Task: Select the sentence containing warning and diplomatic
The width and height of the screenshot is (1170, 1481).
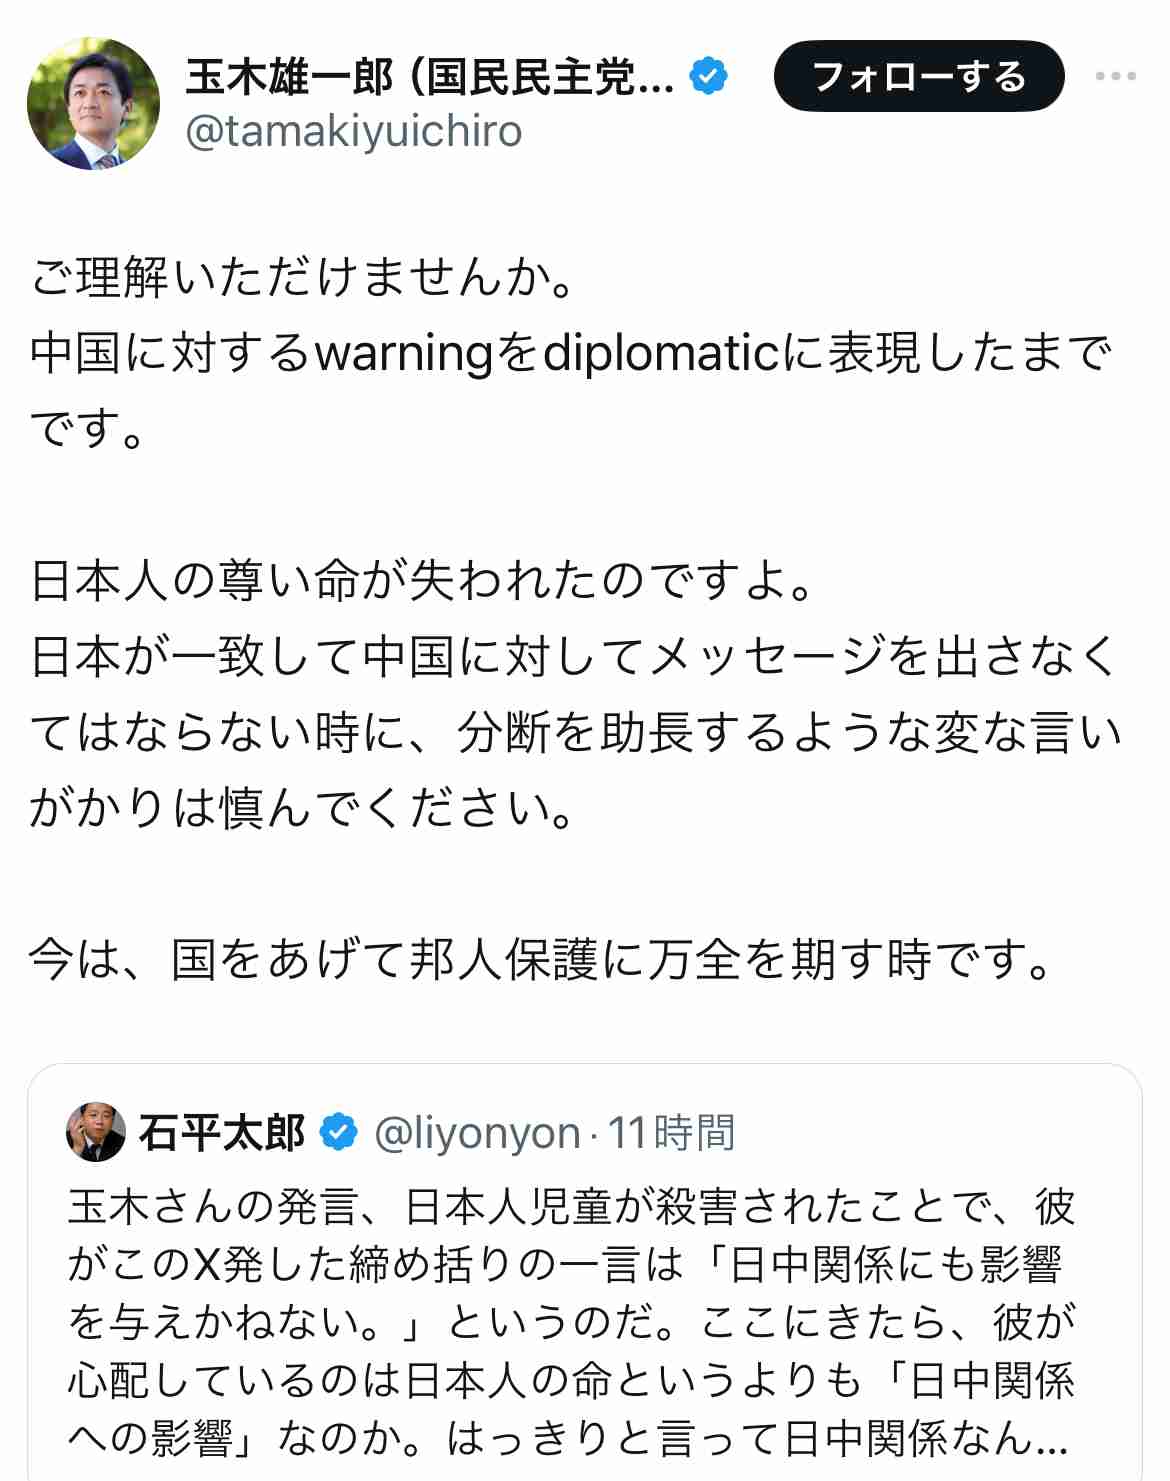Action: (571, 390)
